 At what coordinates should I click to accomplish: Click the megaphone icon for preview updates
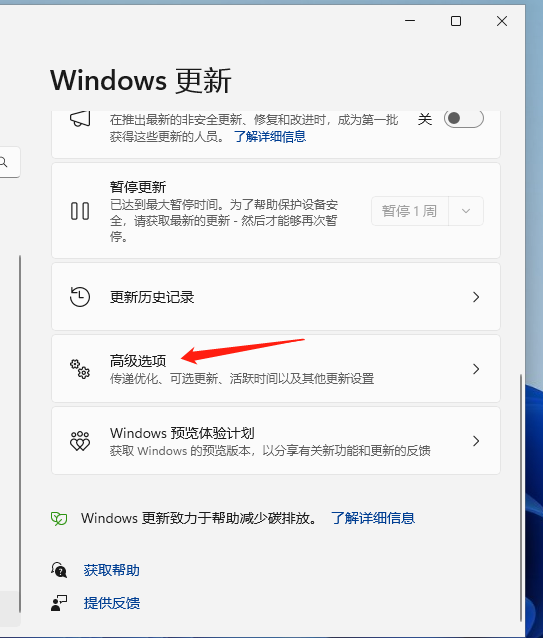click(x=80, y=119)
